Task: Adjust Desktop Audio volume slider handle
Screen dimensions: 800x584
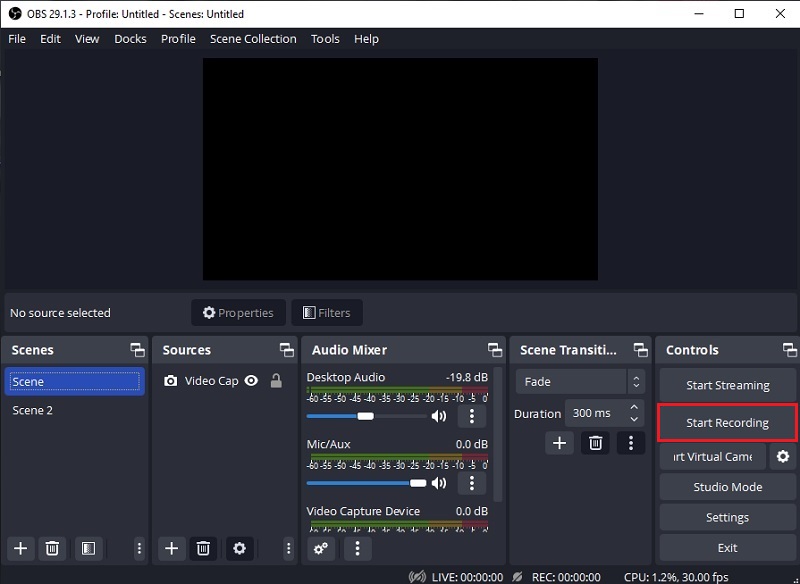Action: pyautogui.click(x=365, y=416)
